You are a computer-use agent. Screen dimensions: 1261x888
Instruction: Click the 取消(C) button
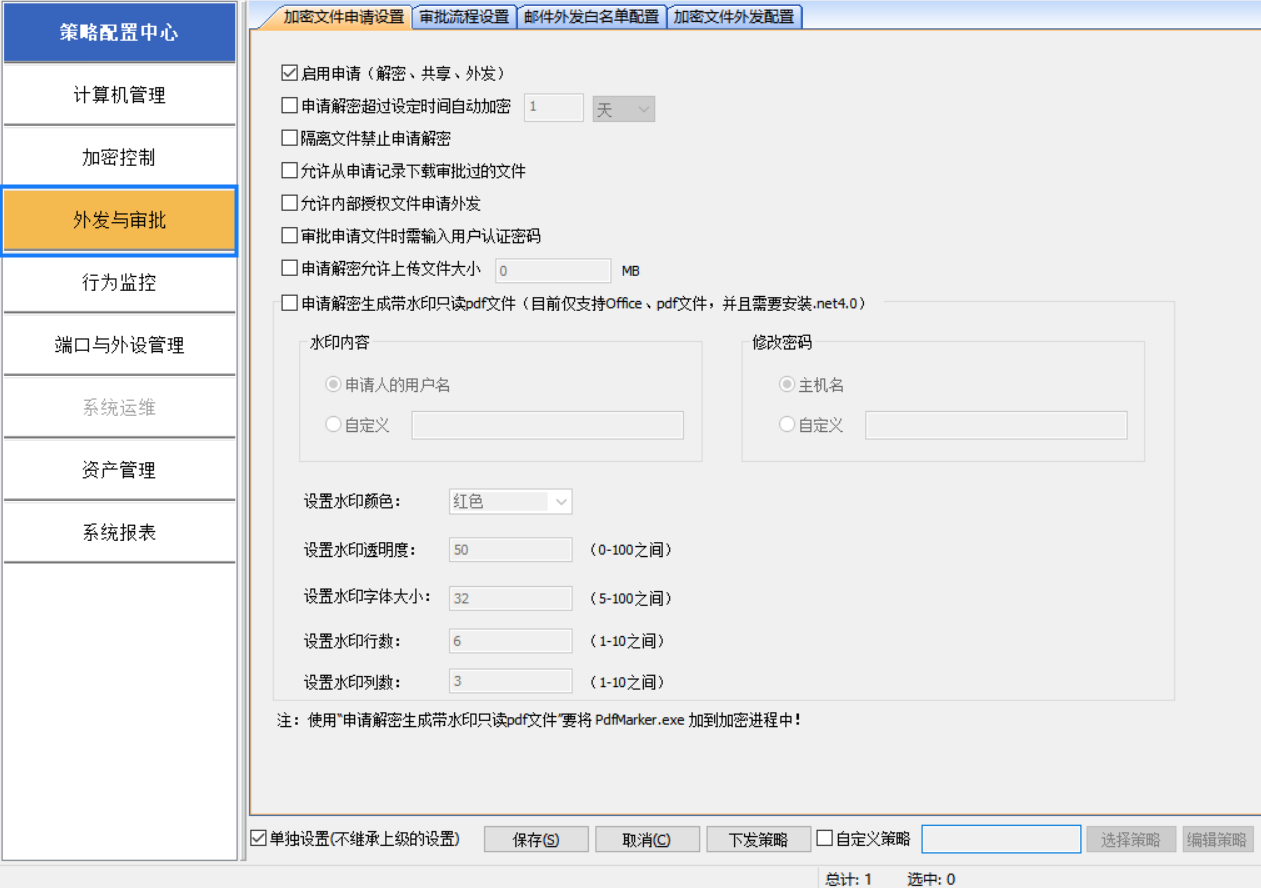point(646,839)
